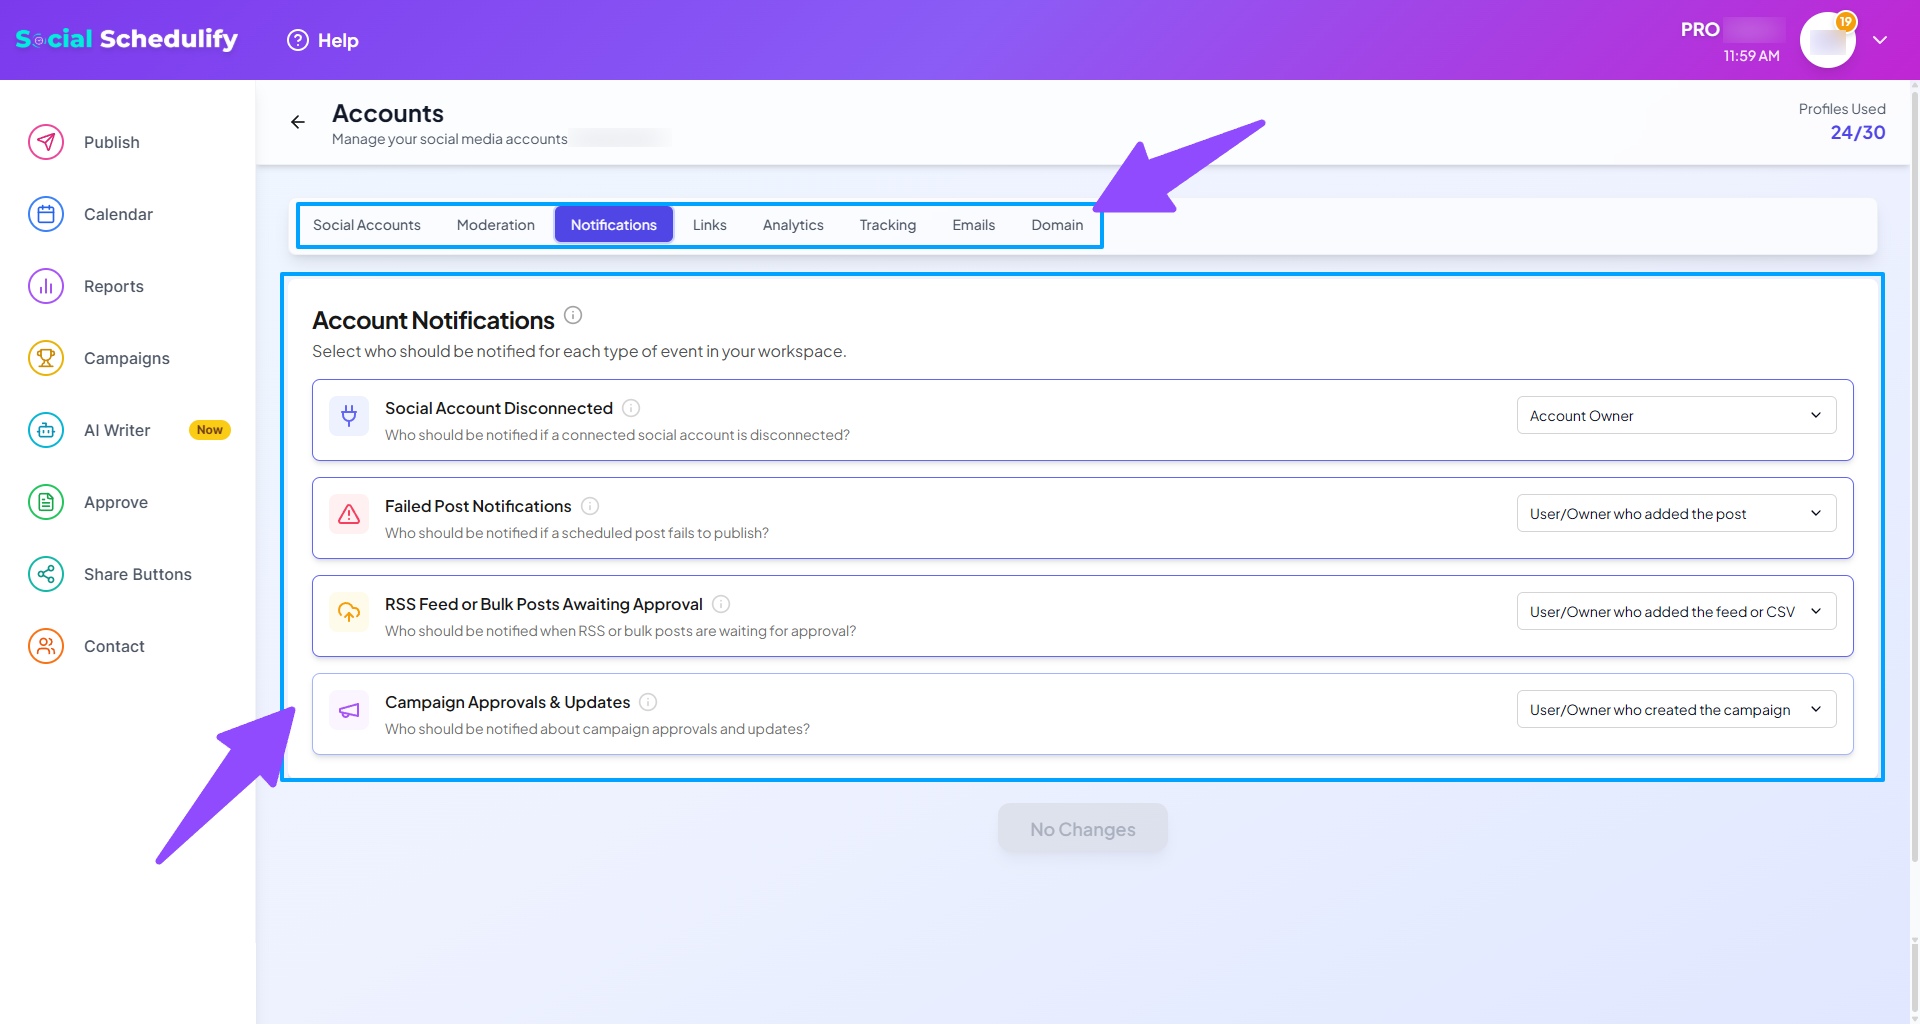The width and height of the screenshot is (1920, 1025).
Task: Click the No Changes button
Action: coord(1082,828)
